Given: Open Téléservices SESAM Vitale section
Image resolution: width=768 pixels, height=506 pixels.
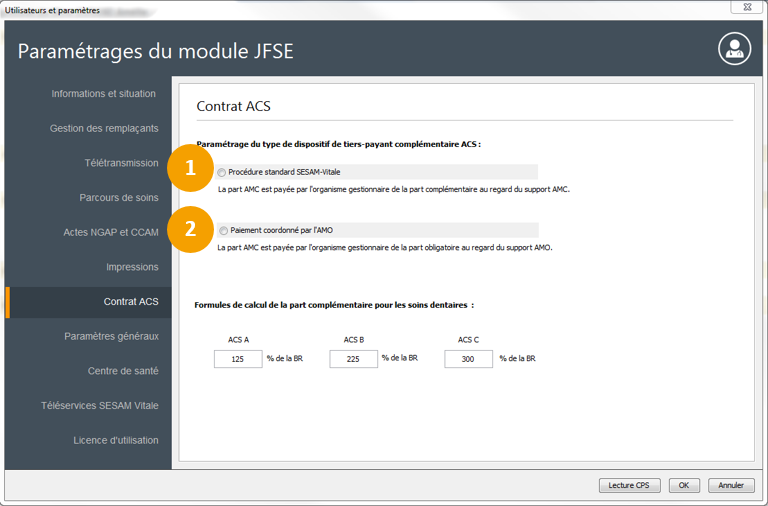Looking at the screenshot, I should tap(99, 406).
